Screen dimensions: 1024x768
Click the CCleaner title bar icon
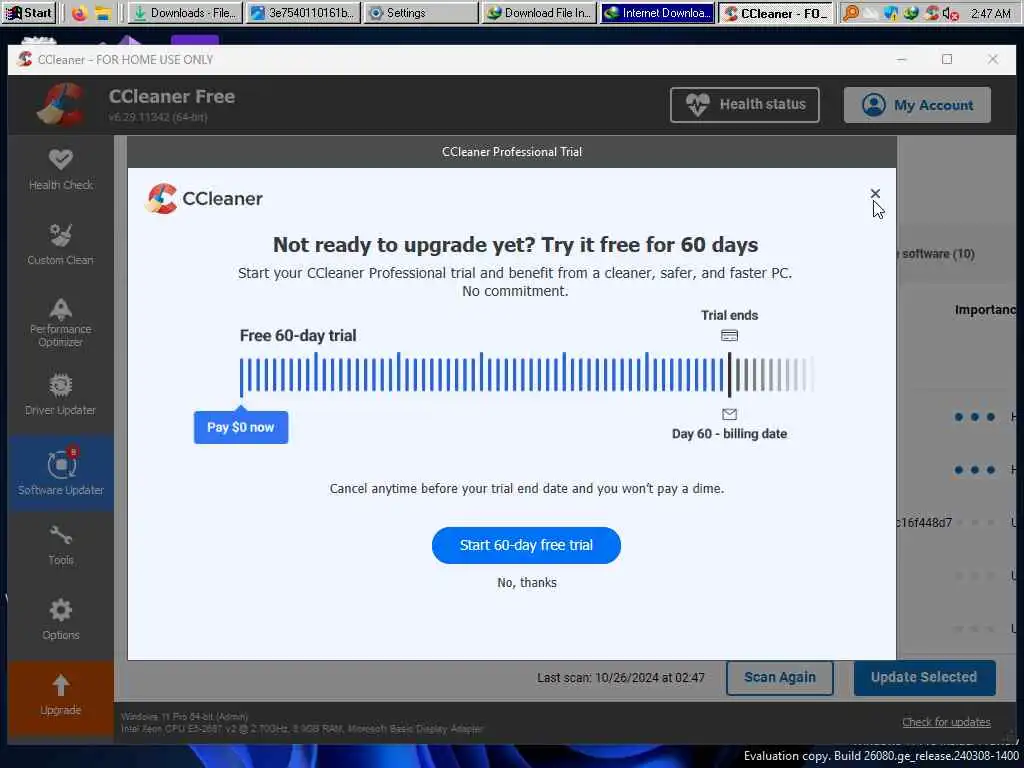pyautogui.click(x=25, y=59)
